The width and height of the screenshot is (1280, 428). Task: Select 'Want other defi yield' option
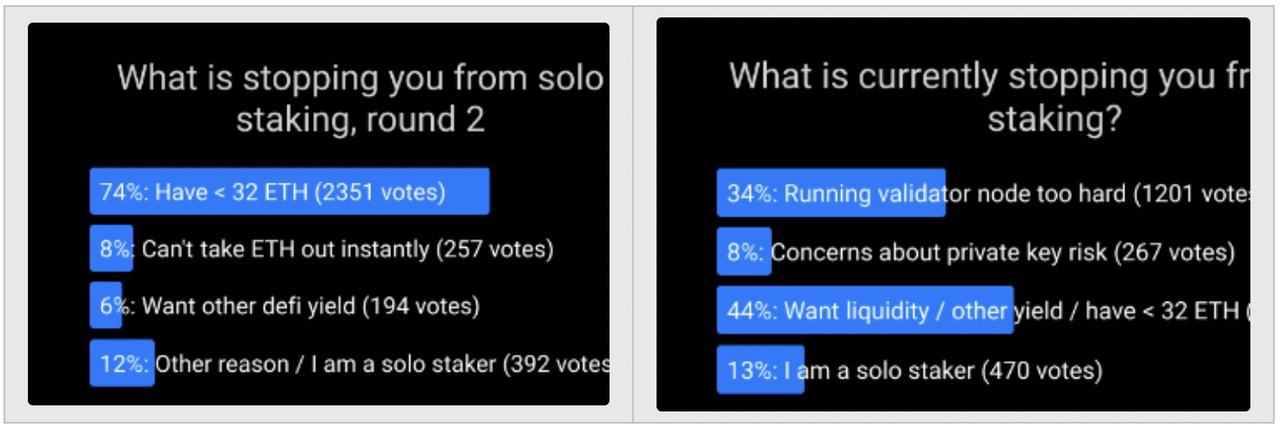(285, 306)
